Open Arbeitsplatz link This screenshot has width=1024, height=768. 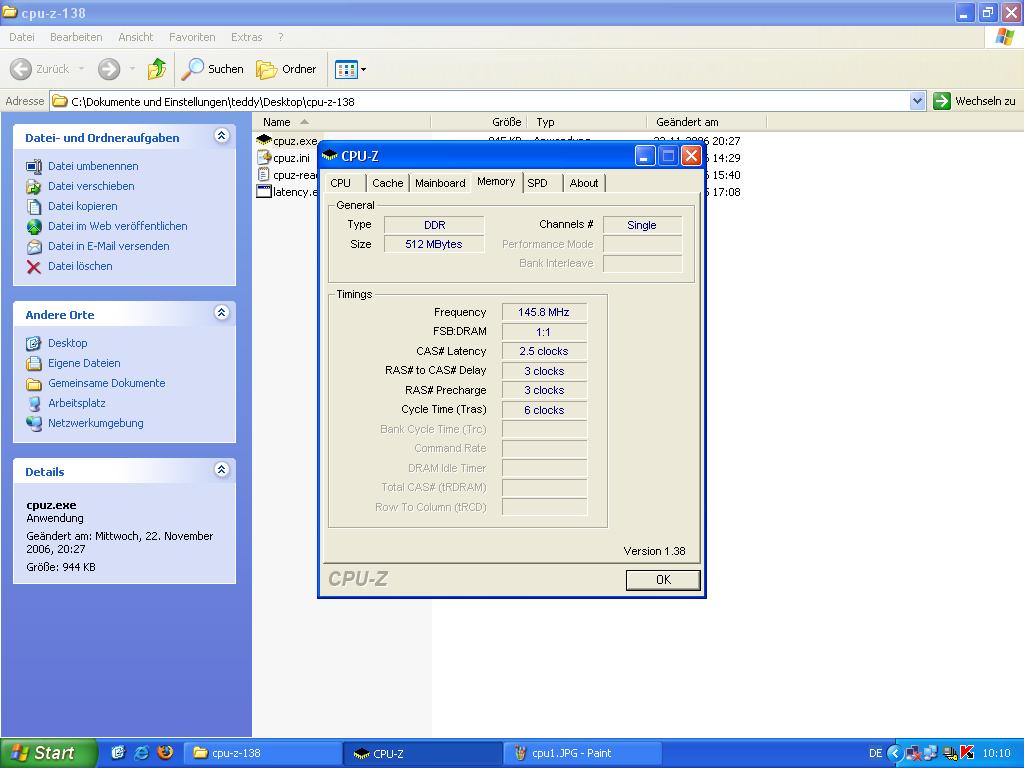coord(76,404)
